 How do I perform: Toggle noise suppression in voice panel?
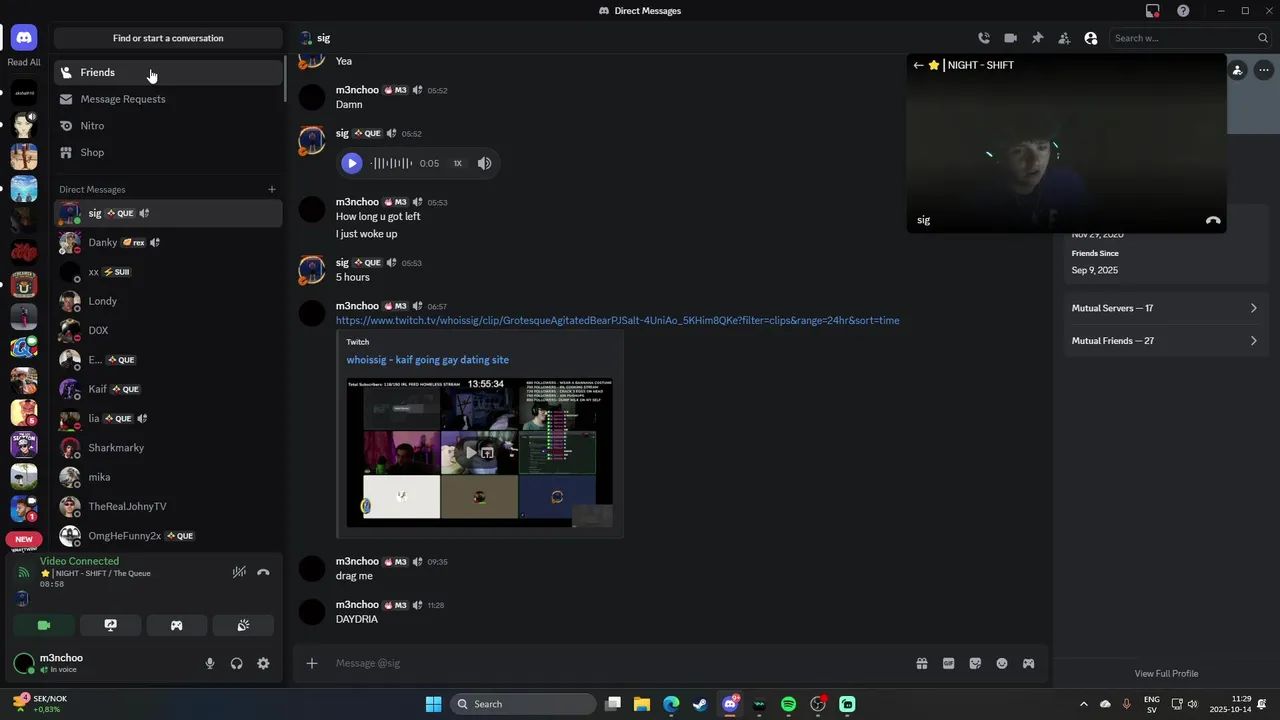(x=238, y=573)
